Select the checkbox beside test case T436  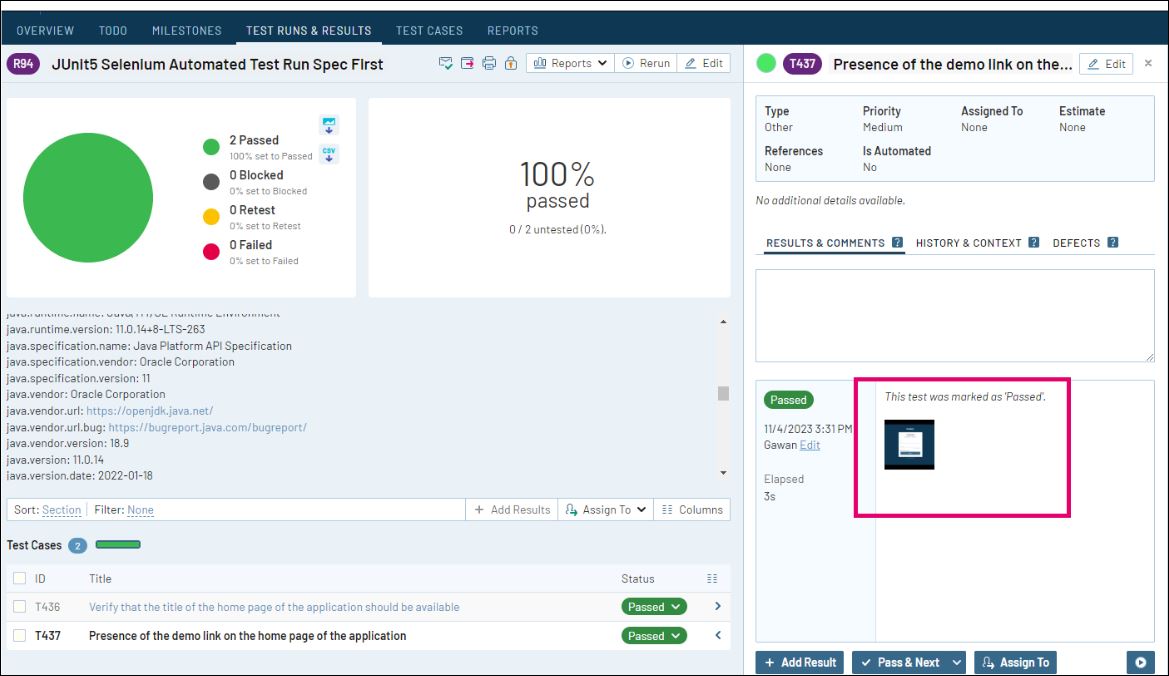[x=18, y=606]
